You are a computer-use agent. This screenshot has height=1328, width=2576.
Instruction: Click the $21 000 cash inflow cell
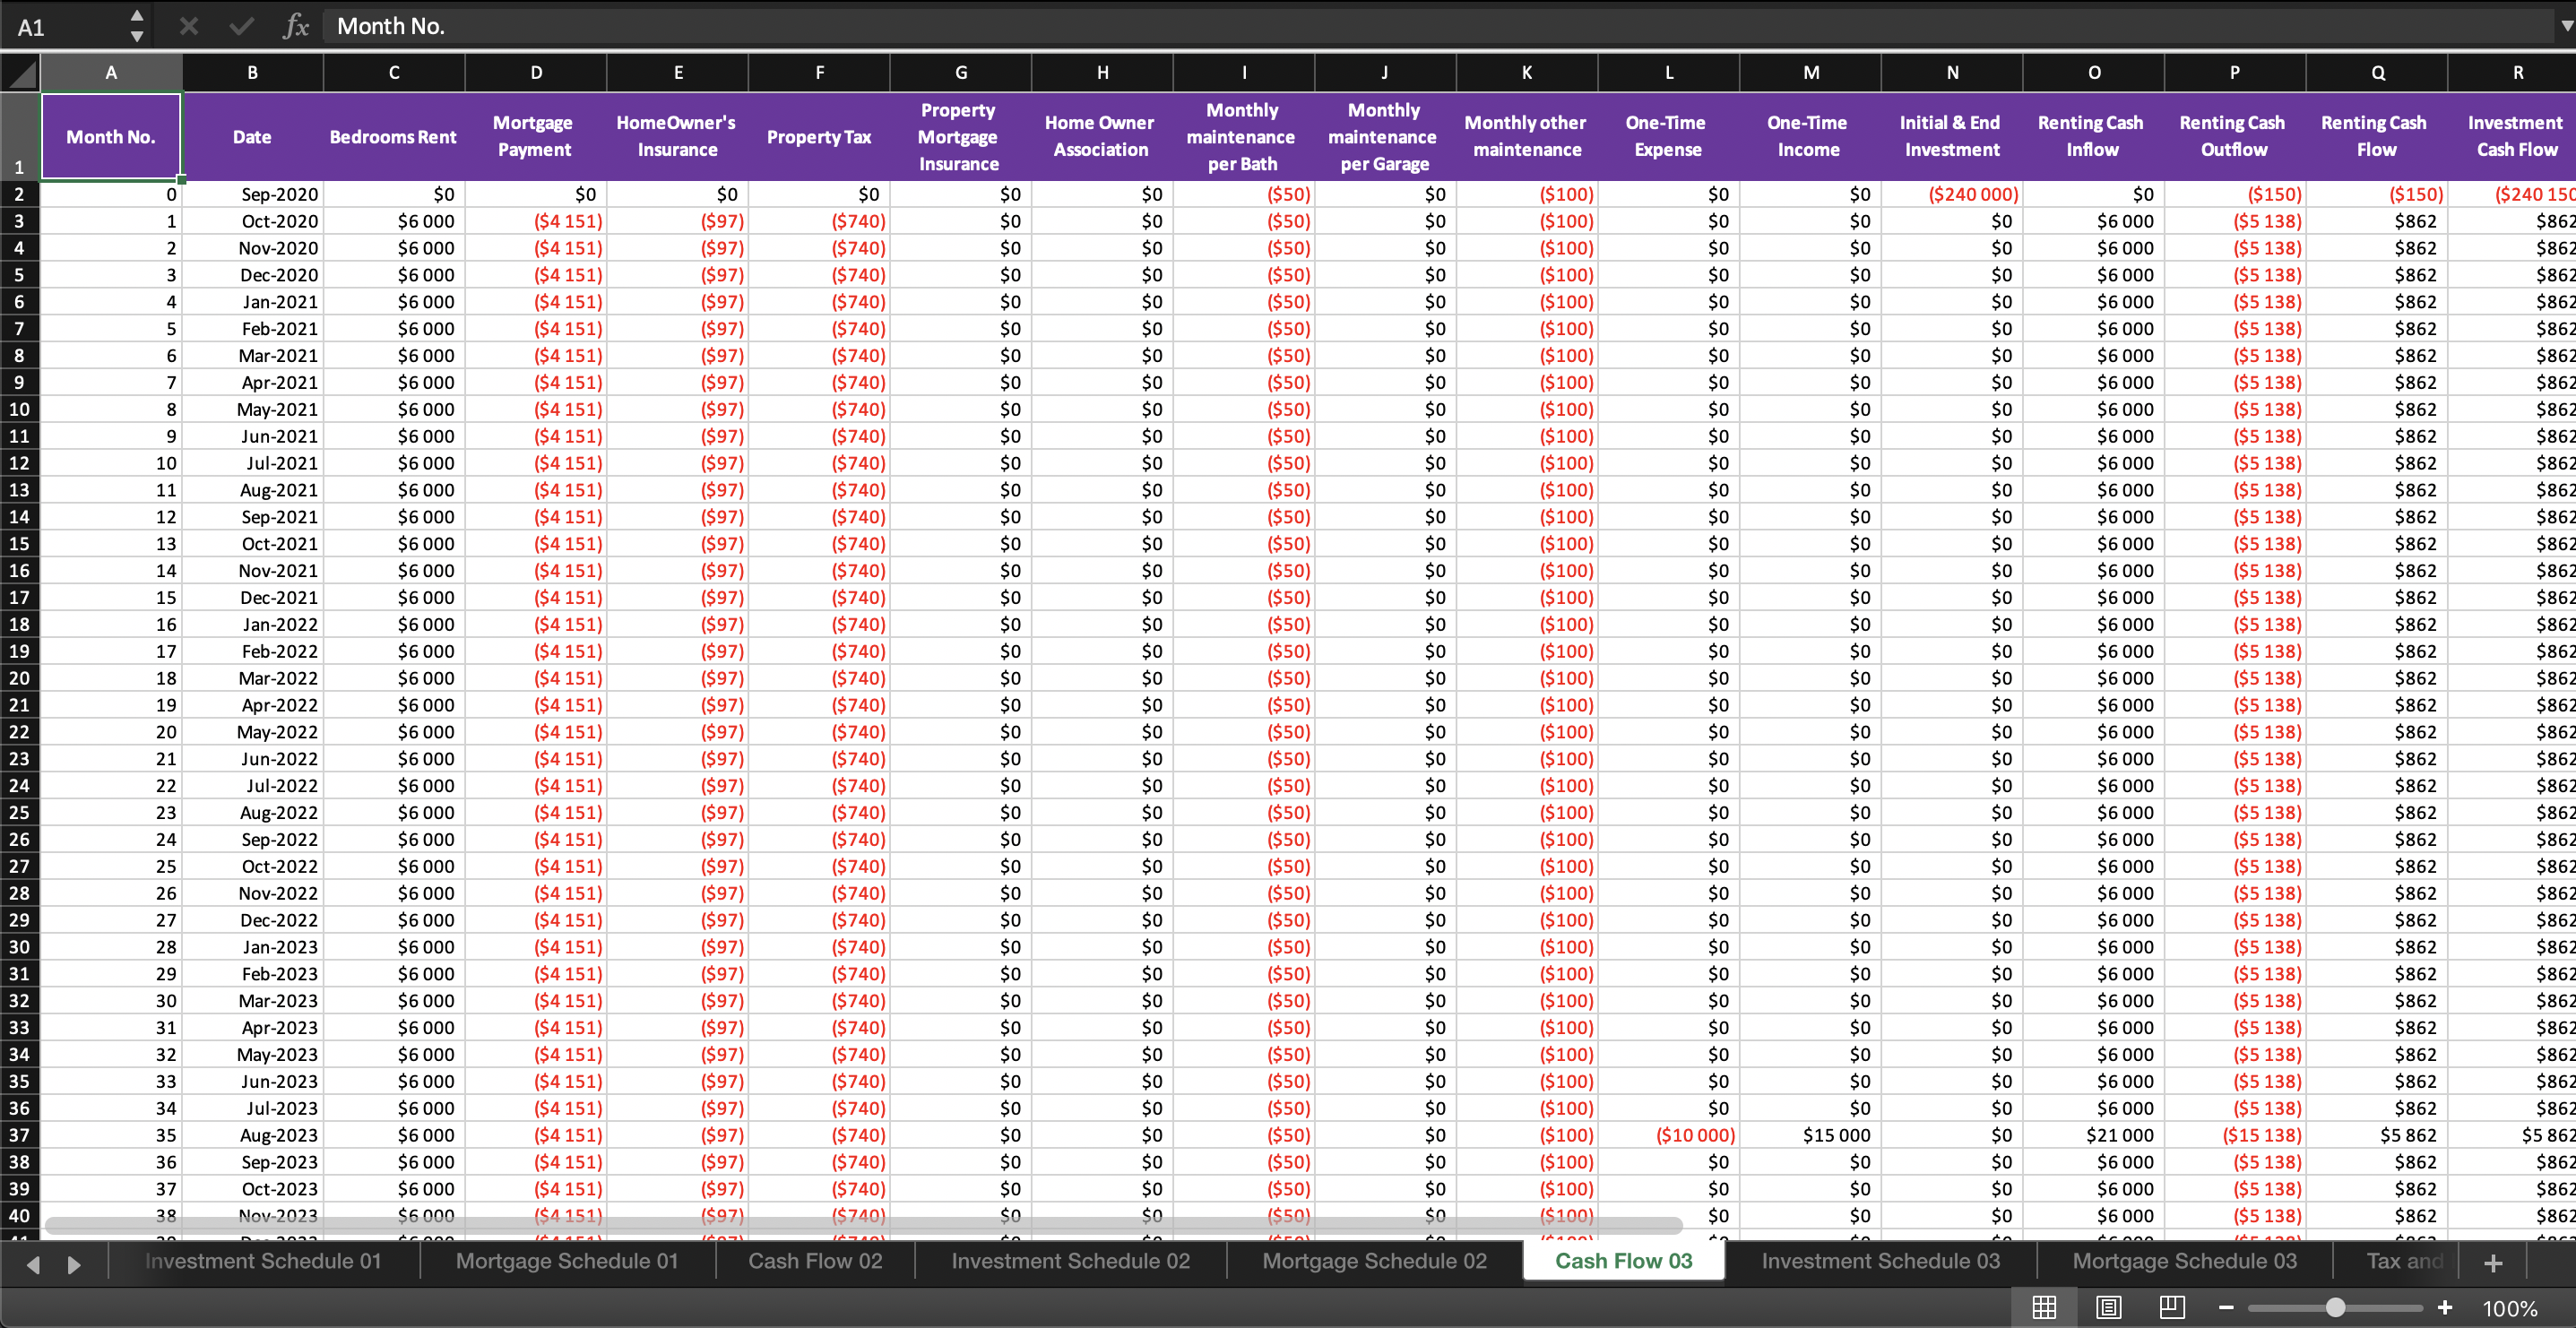(x=2093, y=1135)
